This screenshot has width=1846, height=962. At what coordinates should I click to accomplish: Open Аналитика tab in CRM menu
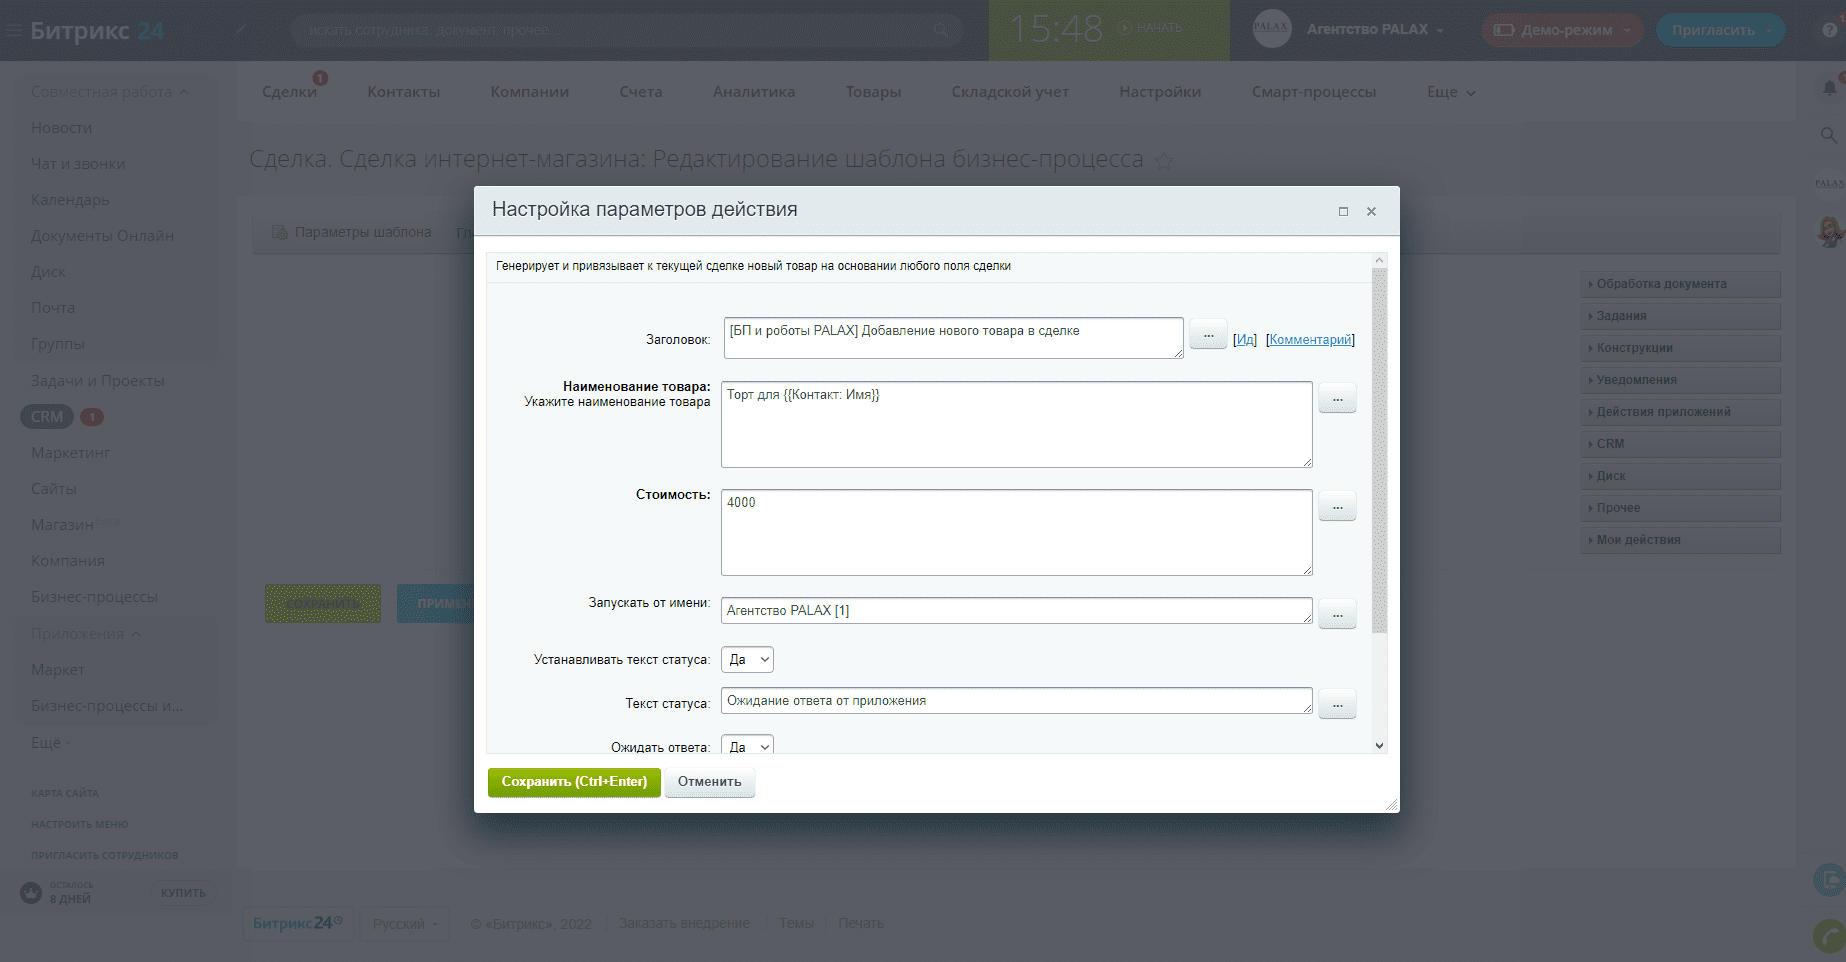[x=753, y=92]
